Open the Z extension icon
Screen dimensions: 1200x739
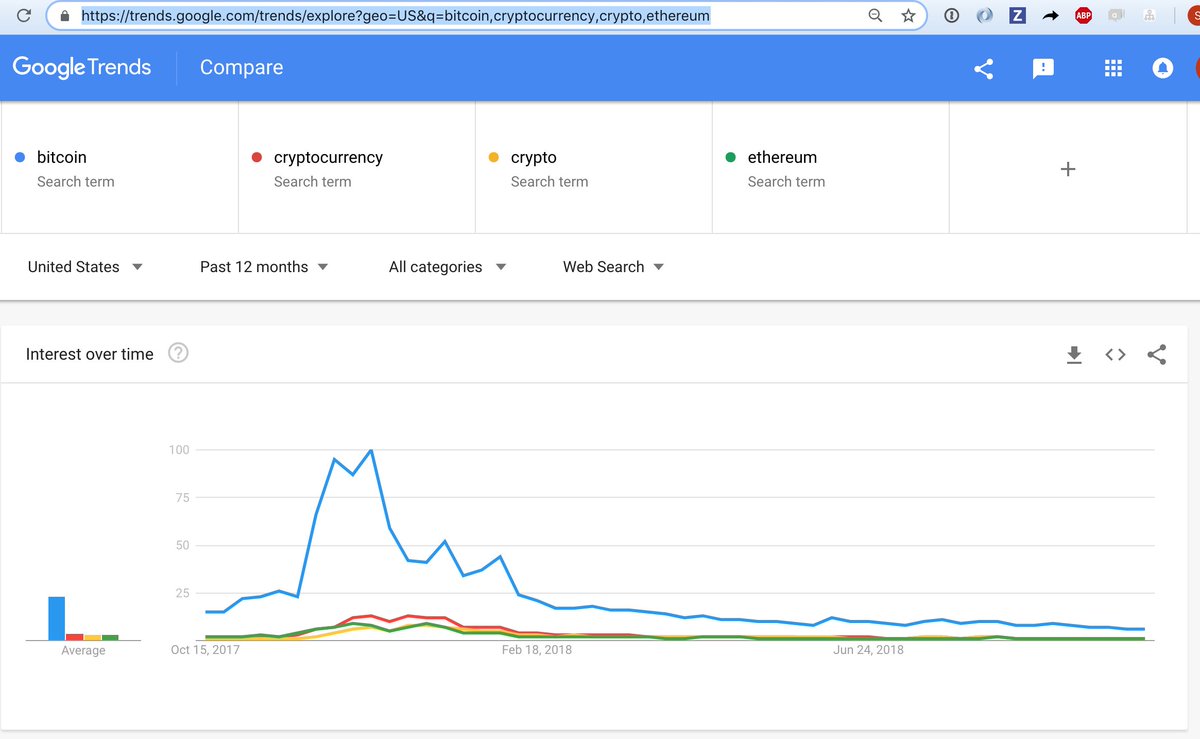[1017, 15]
